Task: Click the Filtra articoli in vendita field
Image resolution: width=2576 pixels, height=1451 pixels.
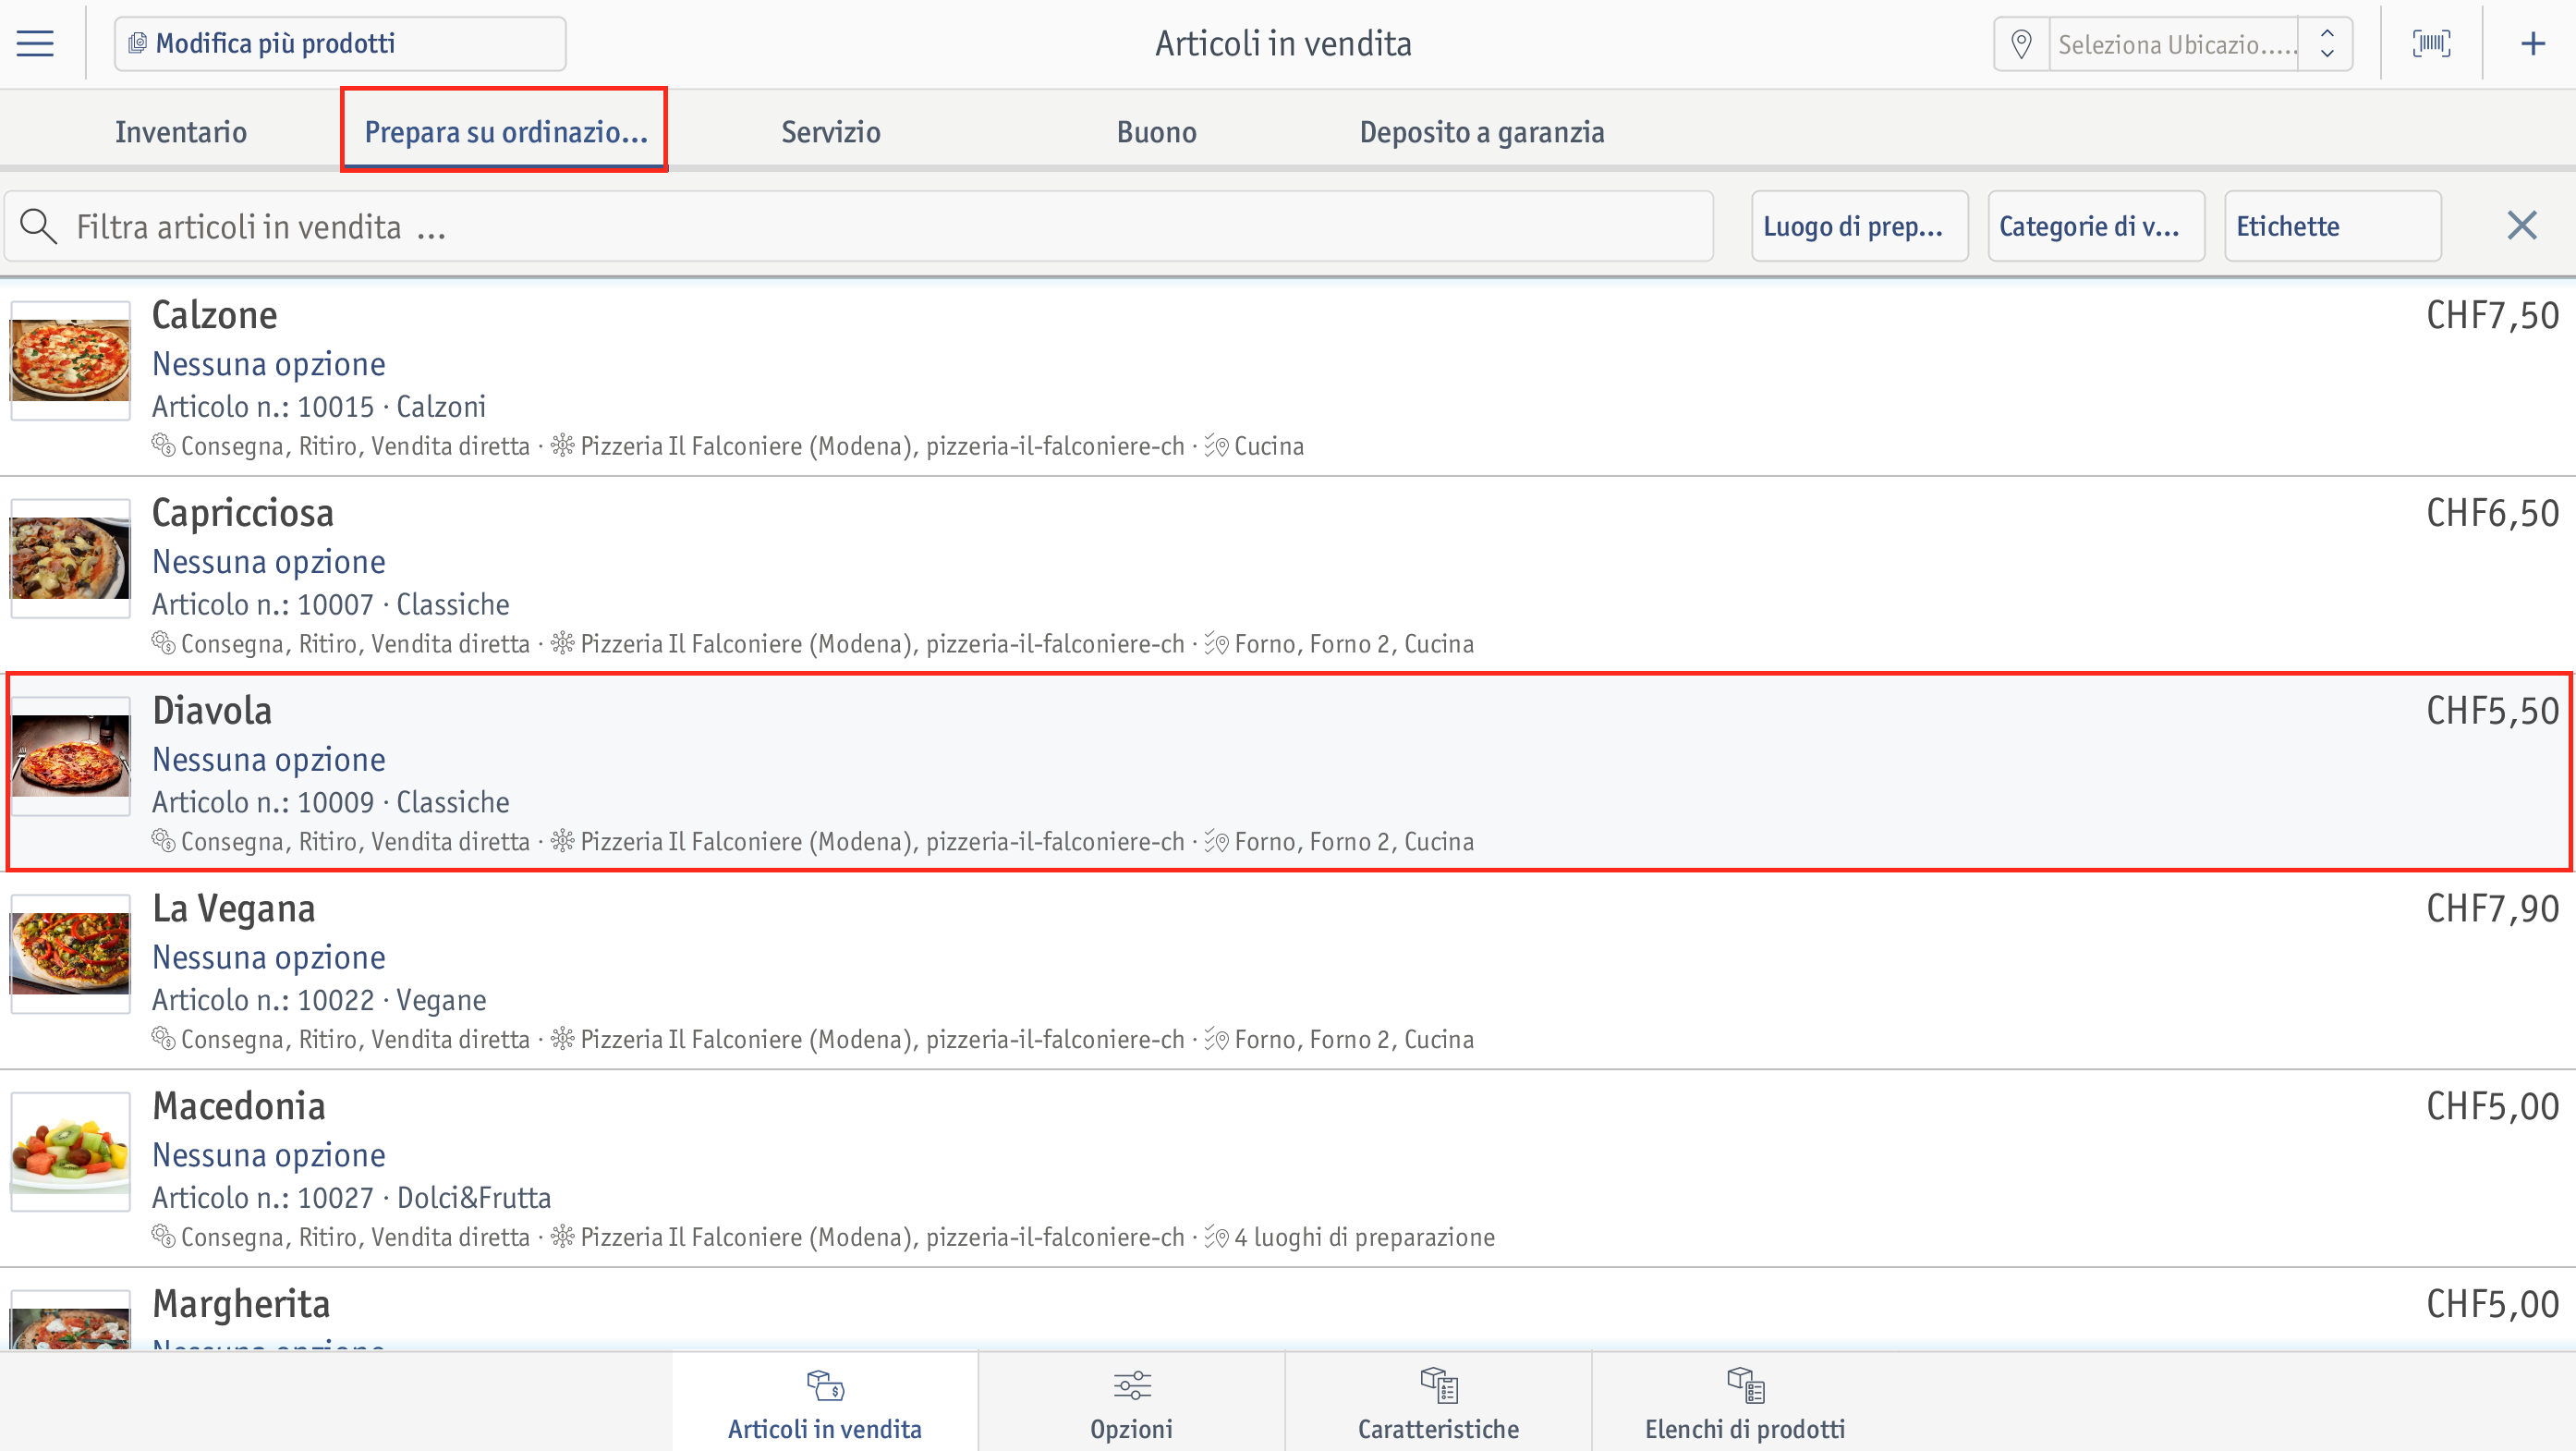Action: 858,226
